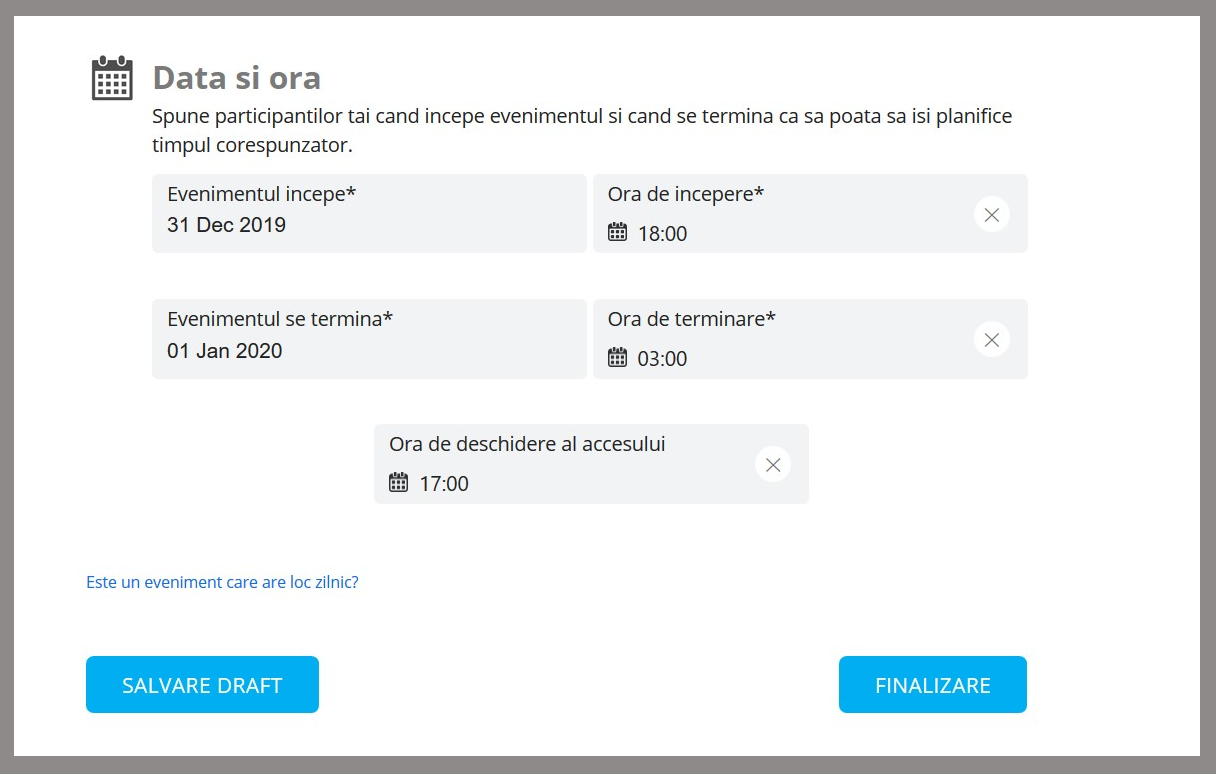1216x774 pixels.
Task: Select the header calendar glyph above the description
Action: (111, 76)
